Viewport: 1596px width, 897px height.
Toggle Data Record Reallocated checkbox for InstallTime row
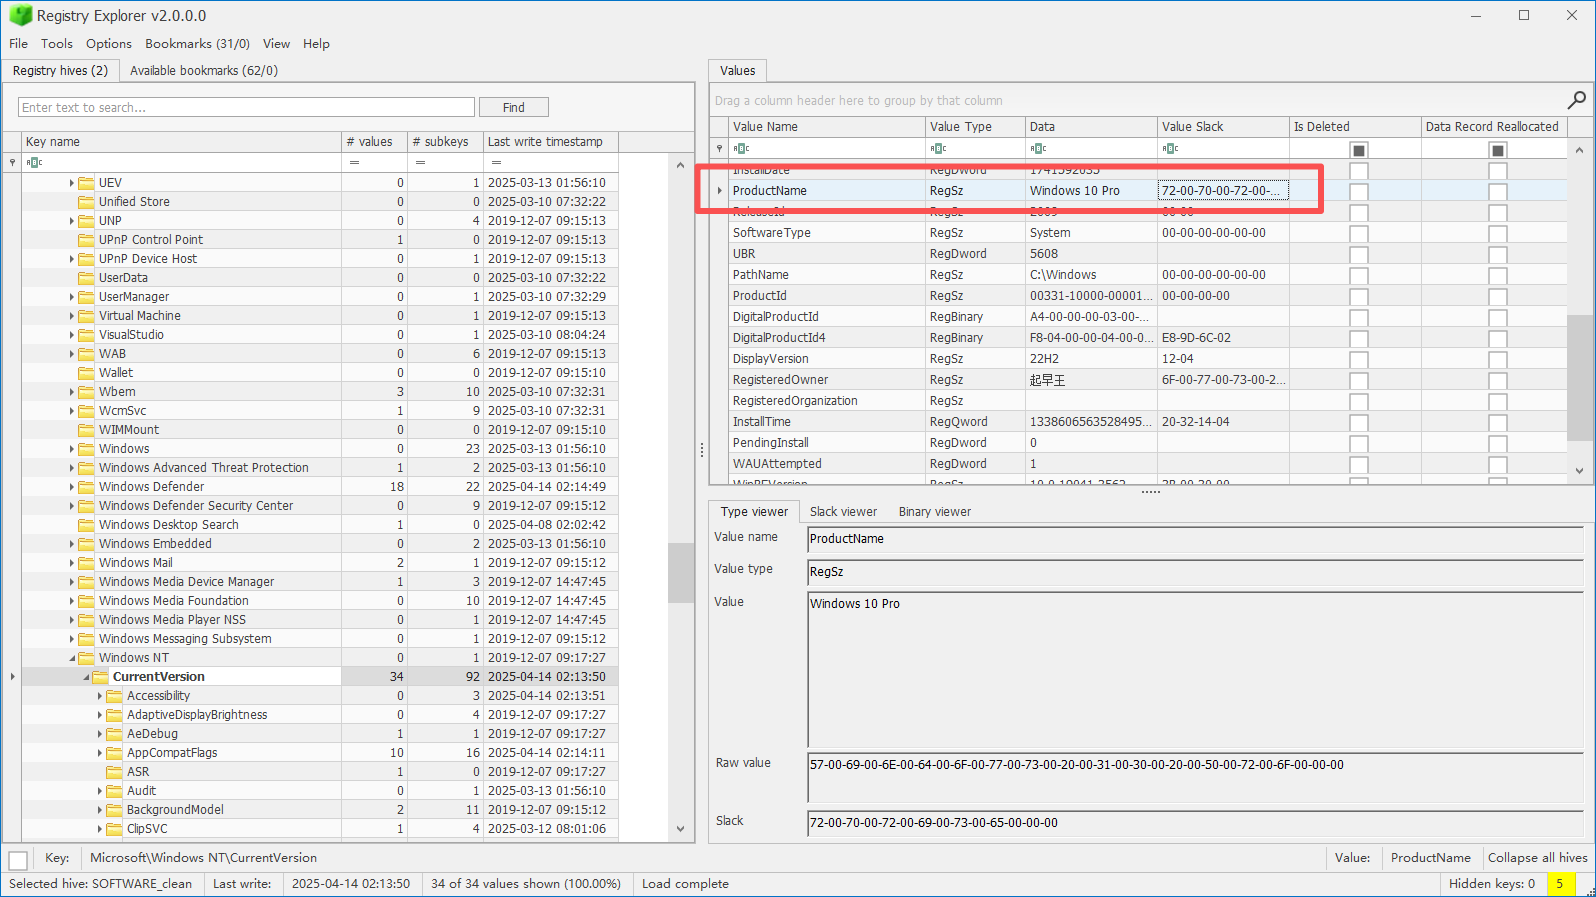click(x=1497, y=423)
